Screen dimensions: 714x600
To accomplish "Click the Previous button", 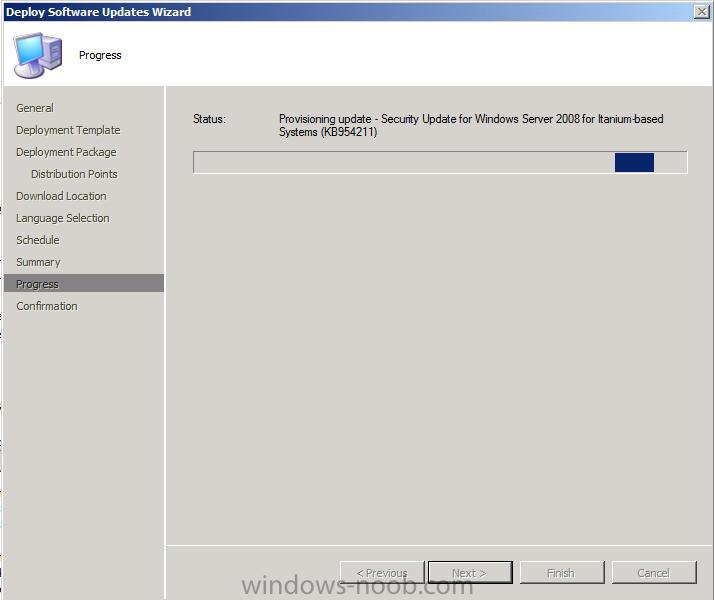I will 382,572.
